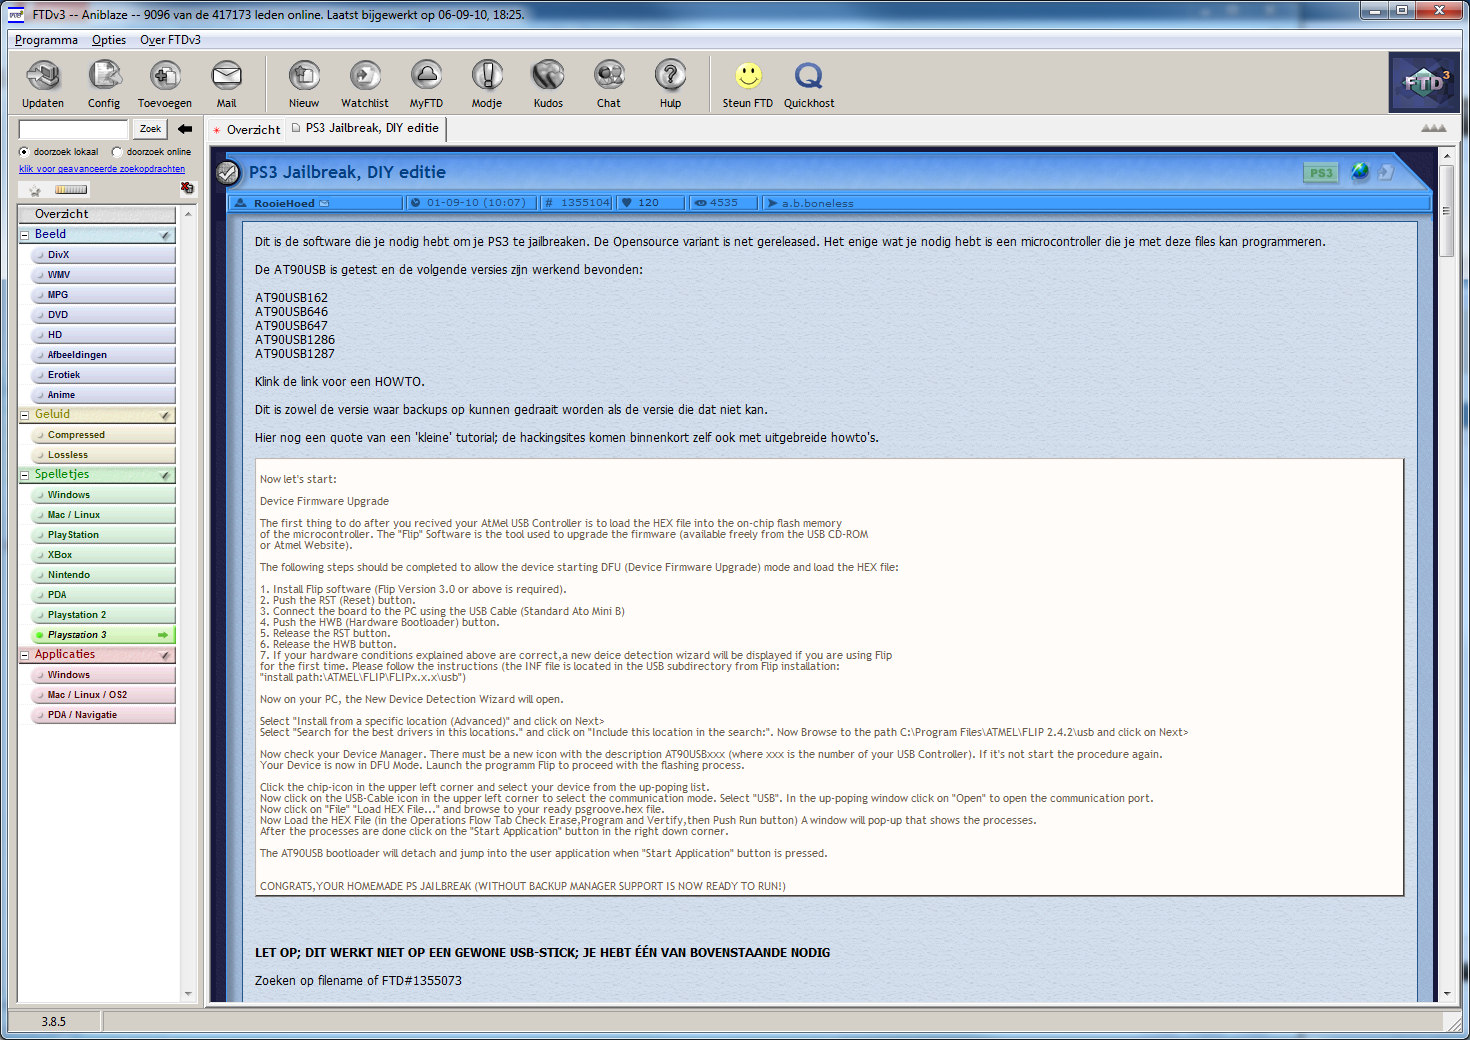Viewport: 1470px width, 1040px height.
Task: Click the Updaten toolbar icon
Action: point(43,76)
